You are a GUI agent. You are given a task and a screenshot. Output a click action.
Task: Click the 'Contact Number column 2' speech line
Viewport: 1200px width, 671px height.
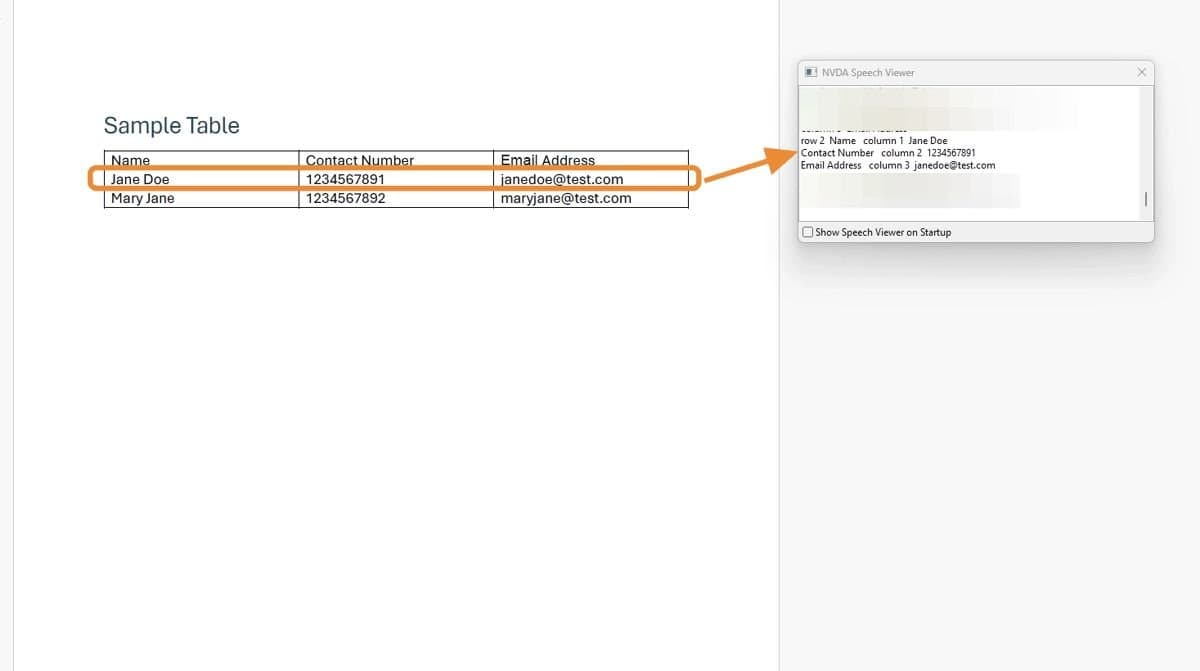tap(887, 153)
